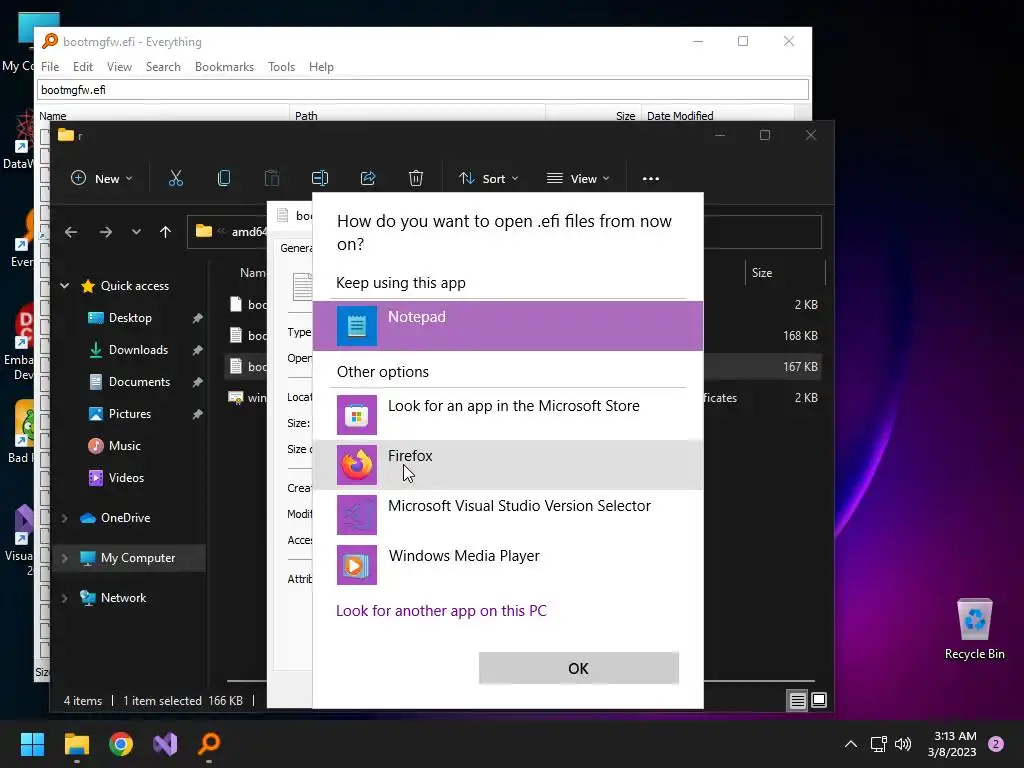1024x768 pixels.
Task: Confirm with the OK button
Action: 579,668
